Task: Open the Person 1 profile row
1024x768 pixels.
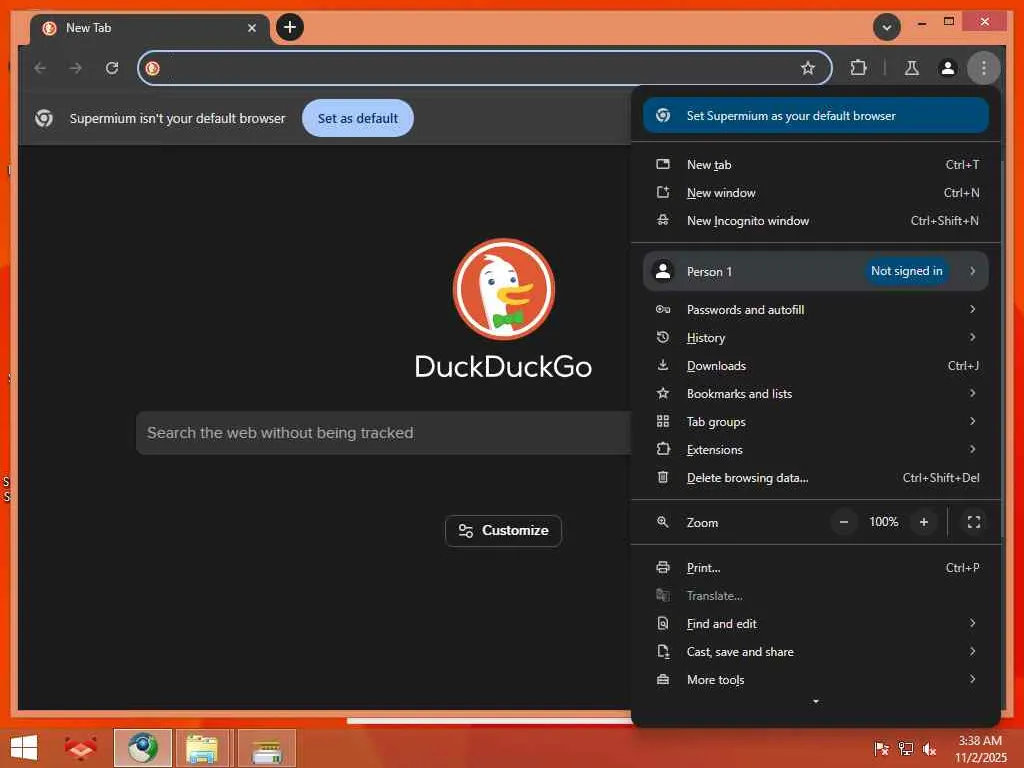Action: [x=816, y=271]
